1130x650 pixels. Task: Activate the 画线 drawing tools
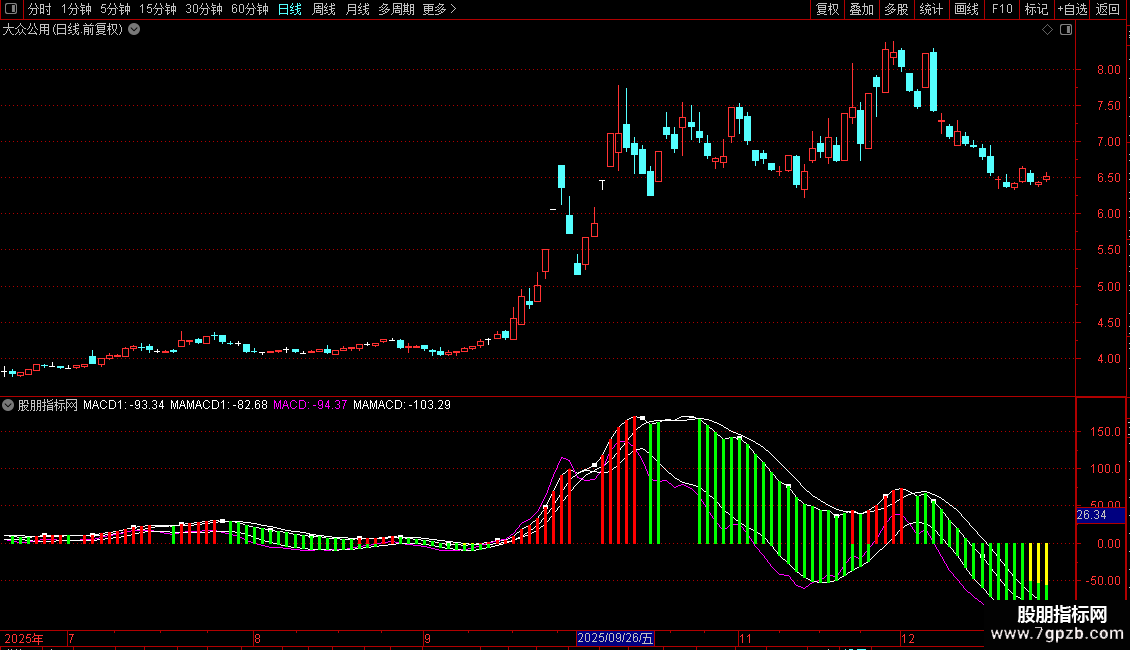pos(966,9)
